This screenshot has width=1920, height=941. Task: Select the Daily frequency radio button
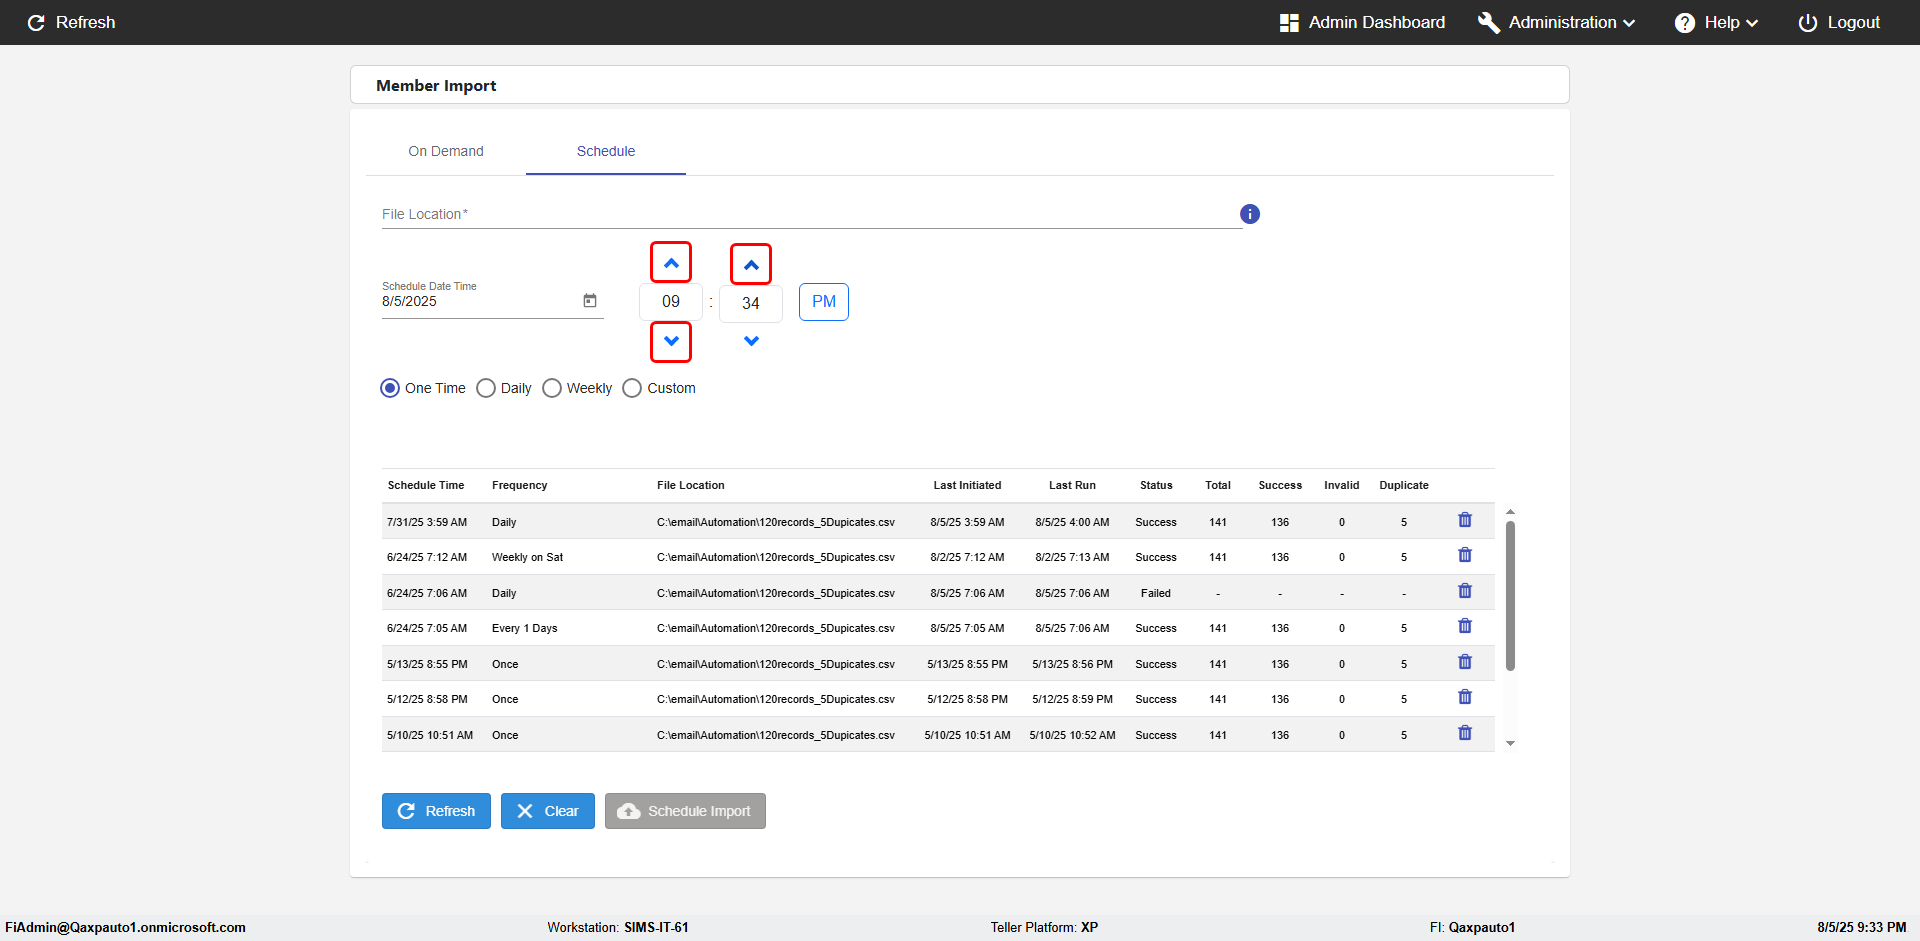click(x=486, y=388)
